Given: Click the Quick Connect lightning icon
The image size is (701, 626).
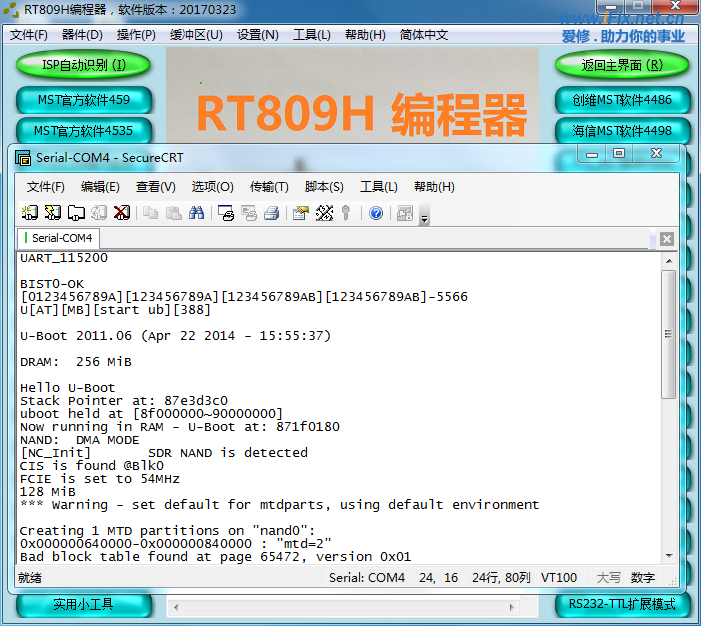Looking at the screenshot, I should click(53, 213).
